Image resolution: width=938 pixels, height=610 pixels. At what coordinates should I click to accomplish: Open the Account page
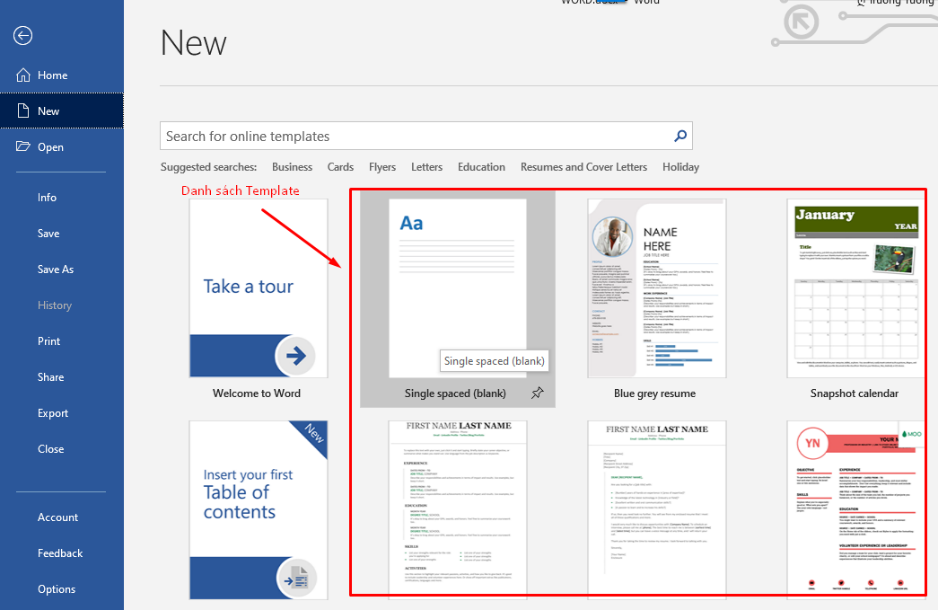coord(57,517)
